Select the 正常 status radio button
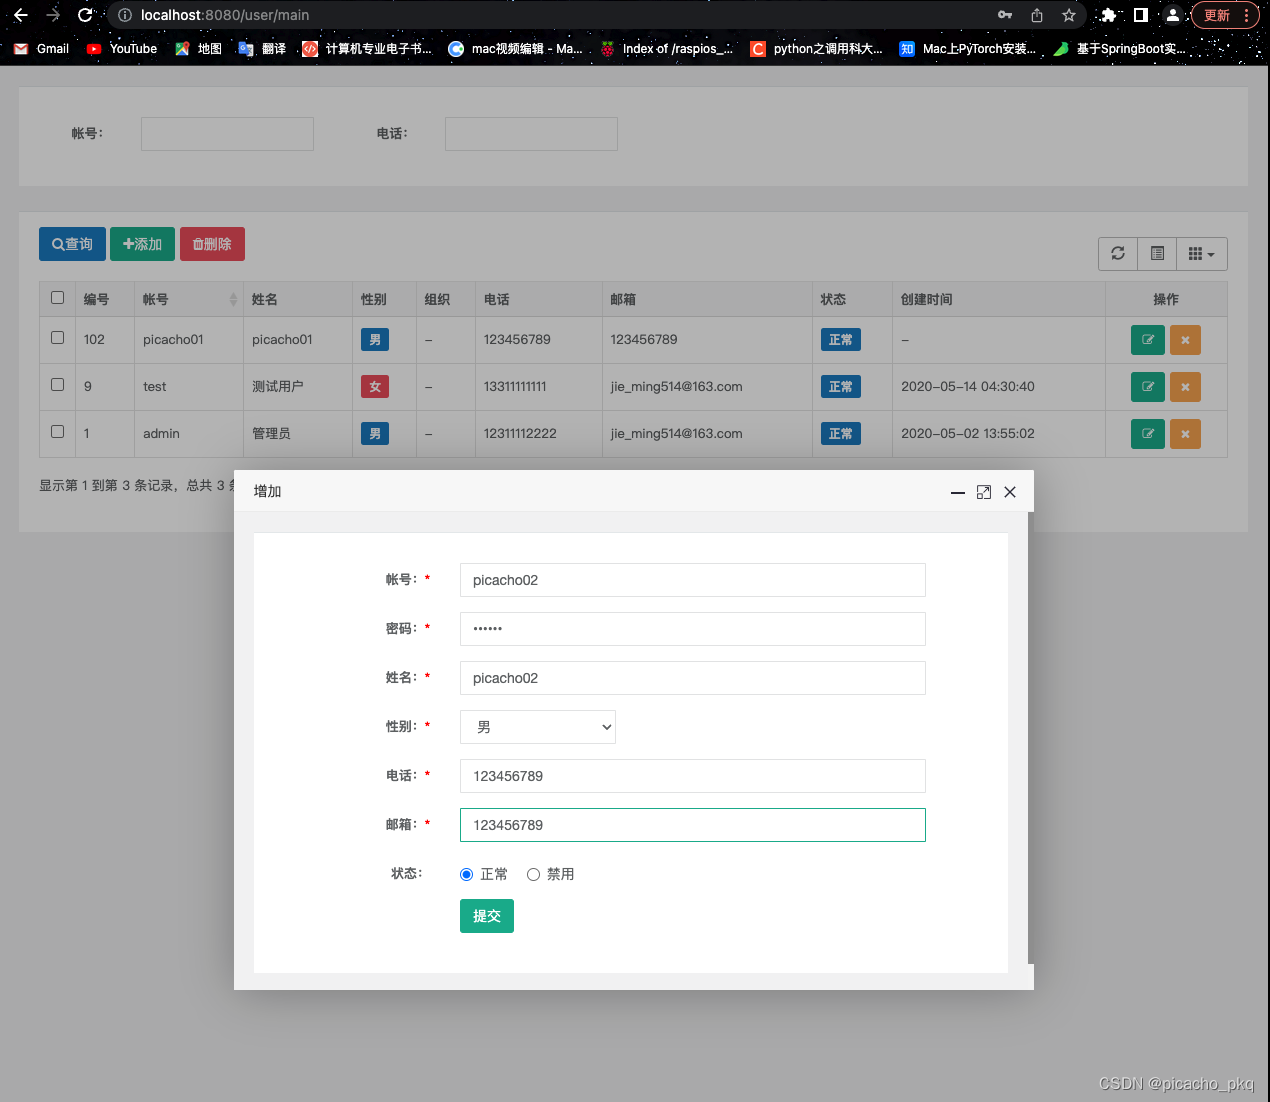 pyautogui.click(x=466, y=874)
